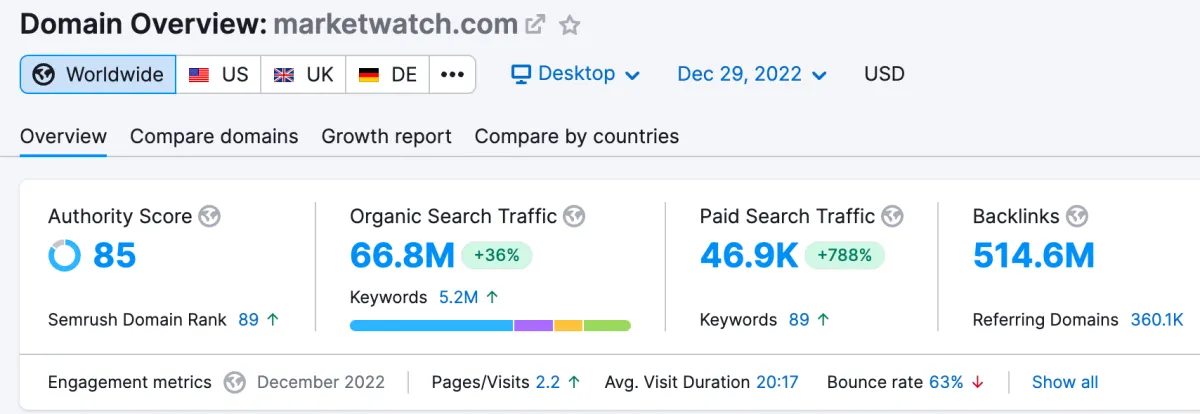Click the Authority Score value 85
Viewport: 1200px width, 414px height.
point(114,256)
